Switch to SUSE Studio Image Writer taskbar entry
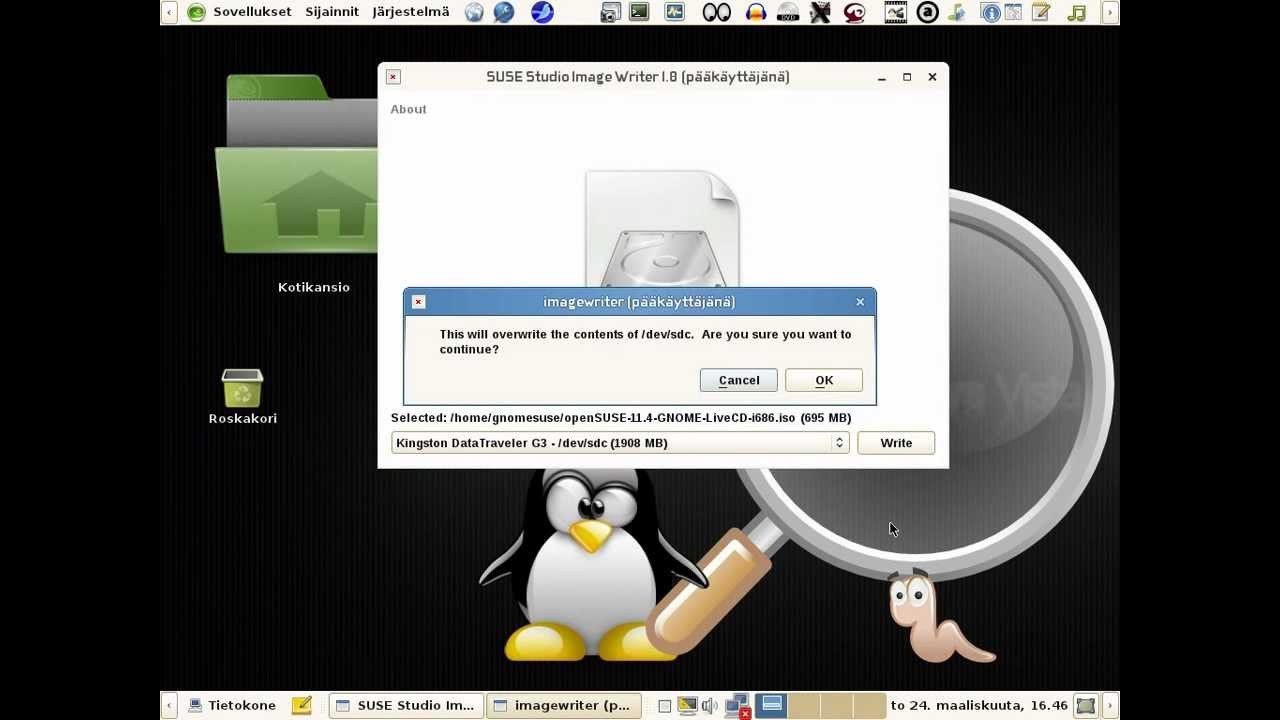The width and height of the screenshot is (1280, 720). click(x=406, y=705)
